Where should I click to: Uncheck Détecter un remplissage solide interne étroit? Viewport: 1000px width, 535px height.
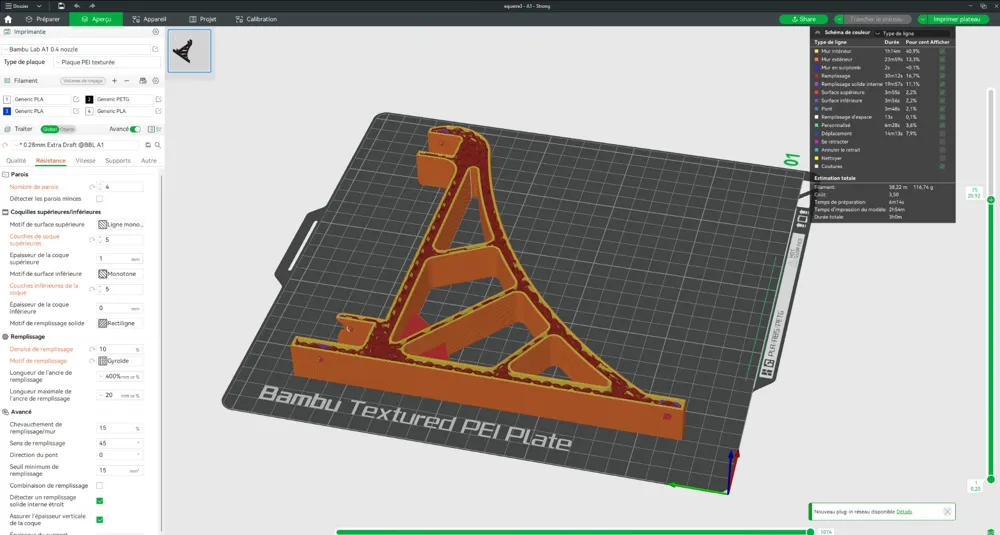(x=99, y=501)
